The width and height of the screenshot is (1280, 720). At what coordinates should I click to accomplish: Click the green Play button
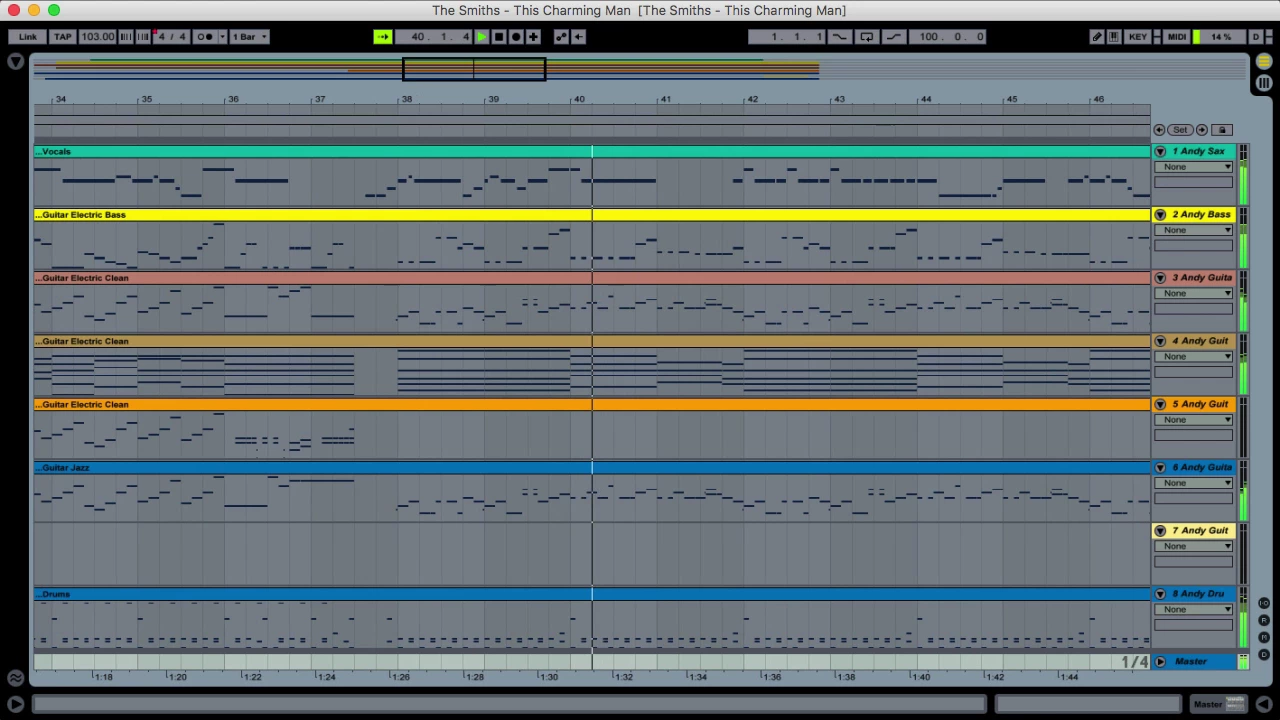[482, 37]
